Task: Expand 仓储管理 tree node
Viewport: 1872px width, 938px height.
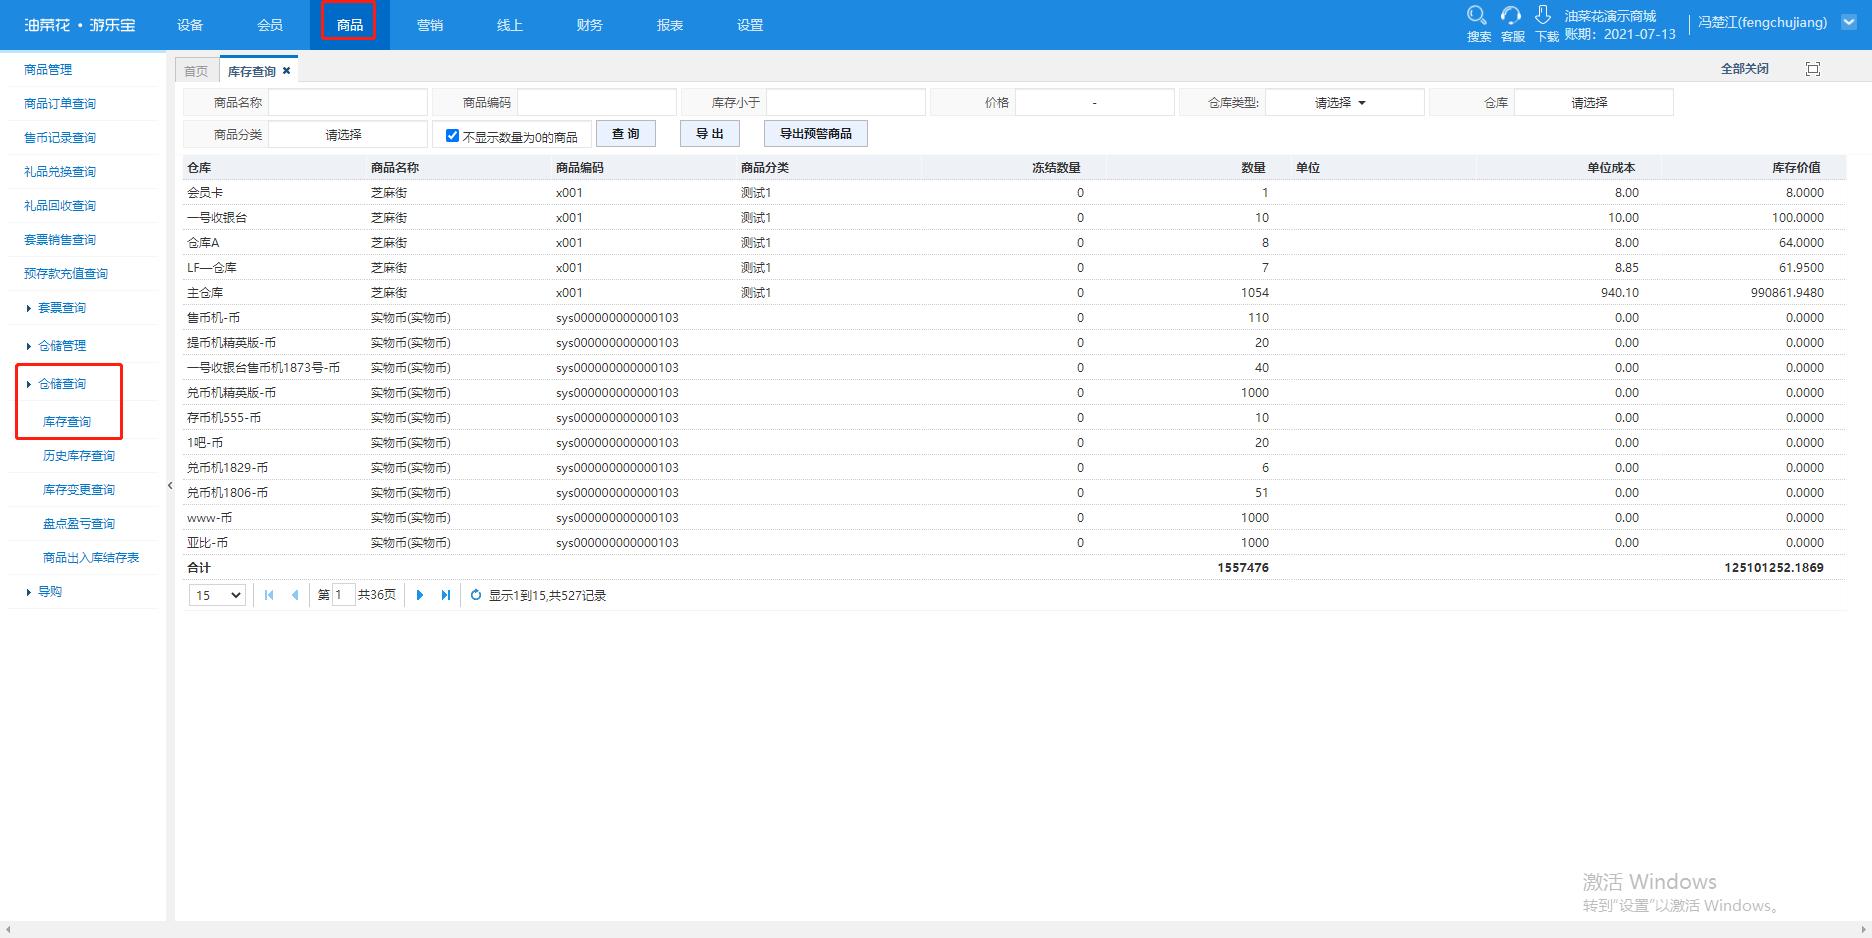Action: pyautogui.click(x=28, y=346)
